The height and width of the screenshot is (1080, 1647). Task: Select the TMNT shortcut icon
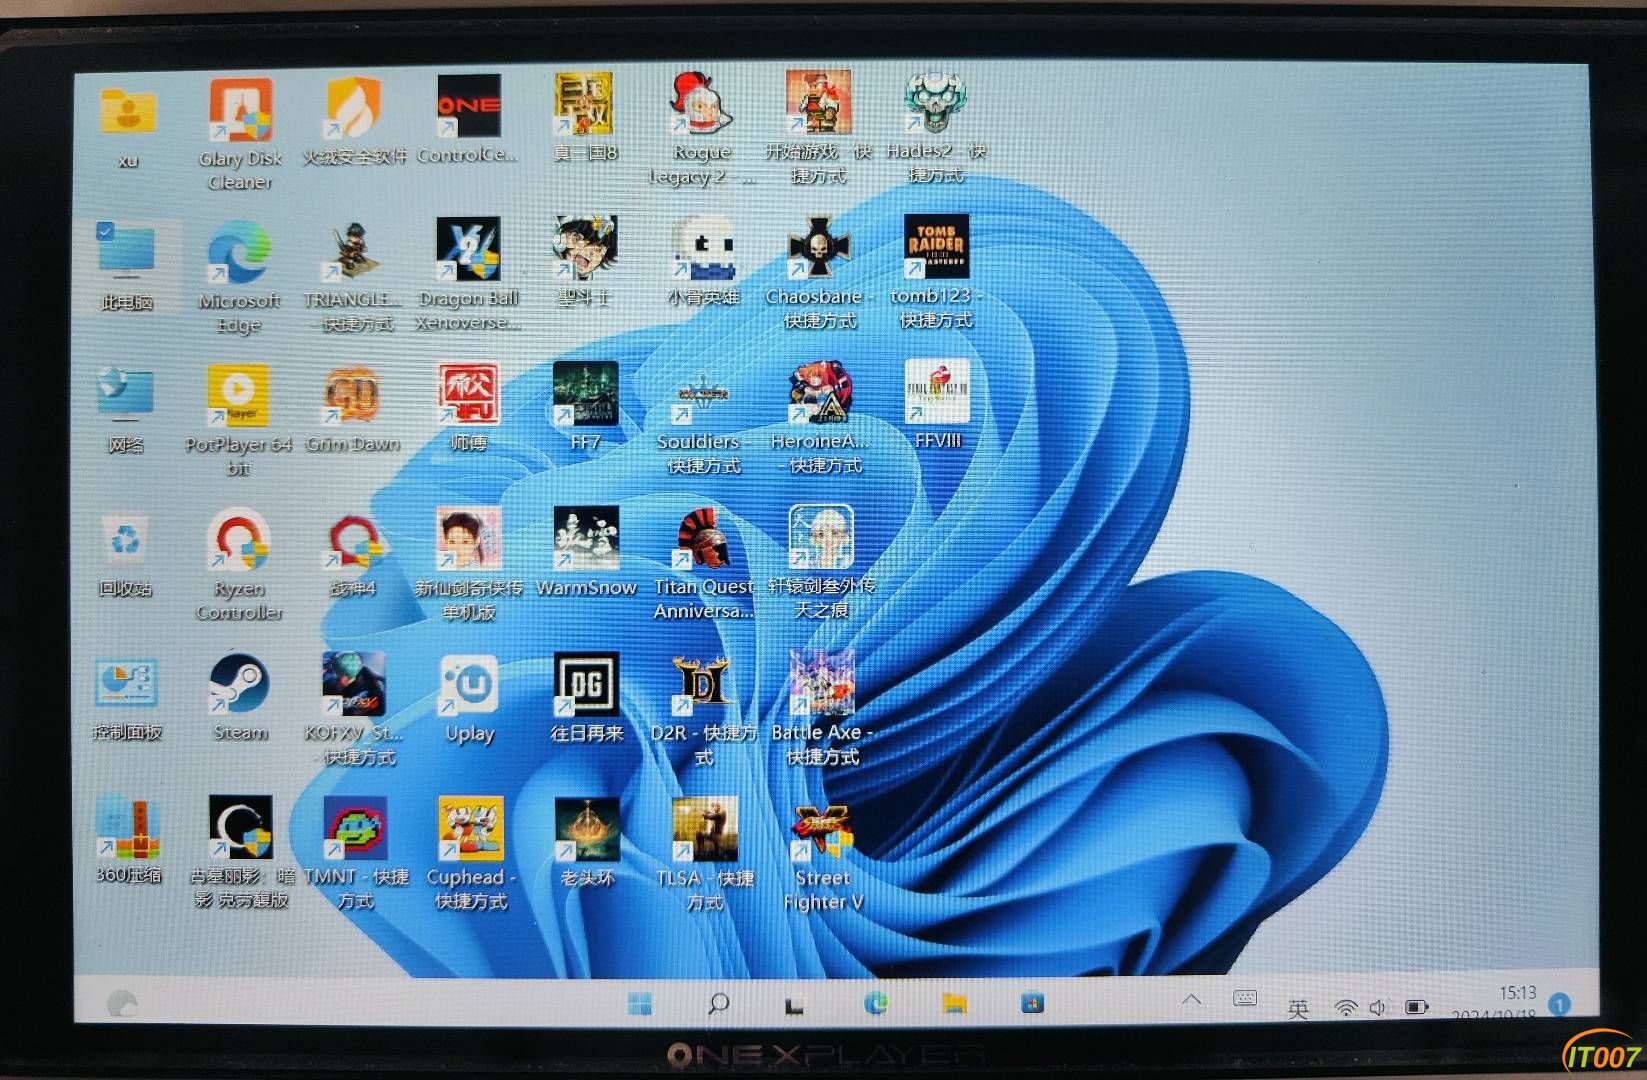(x=355, y=829)
